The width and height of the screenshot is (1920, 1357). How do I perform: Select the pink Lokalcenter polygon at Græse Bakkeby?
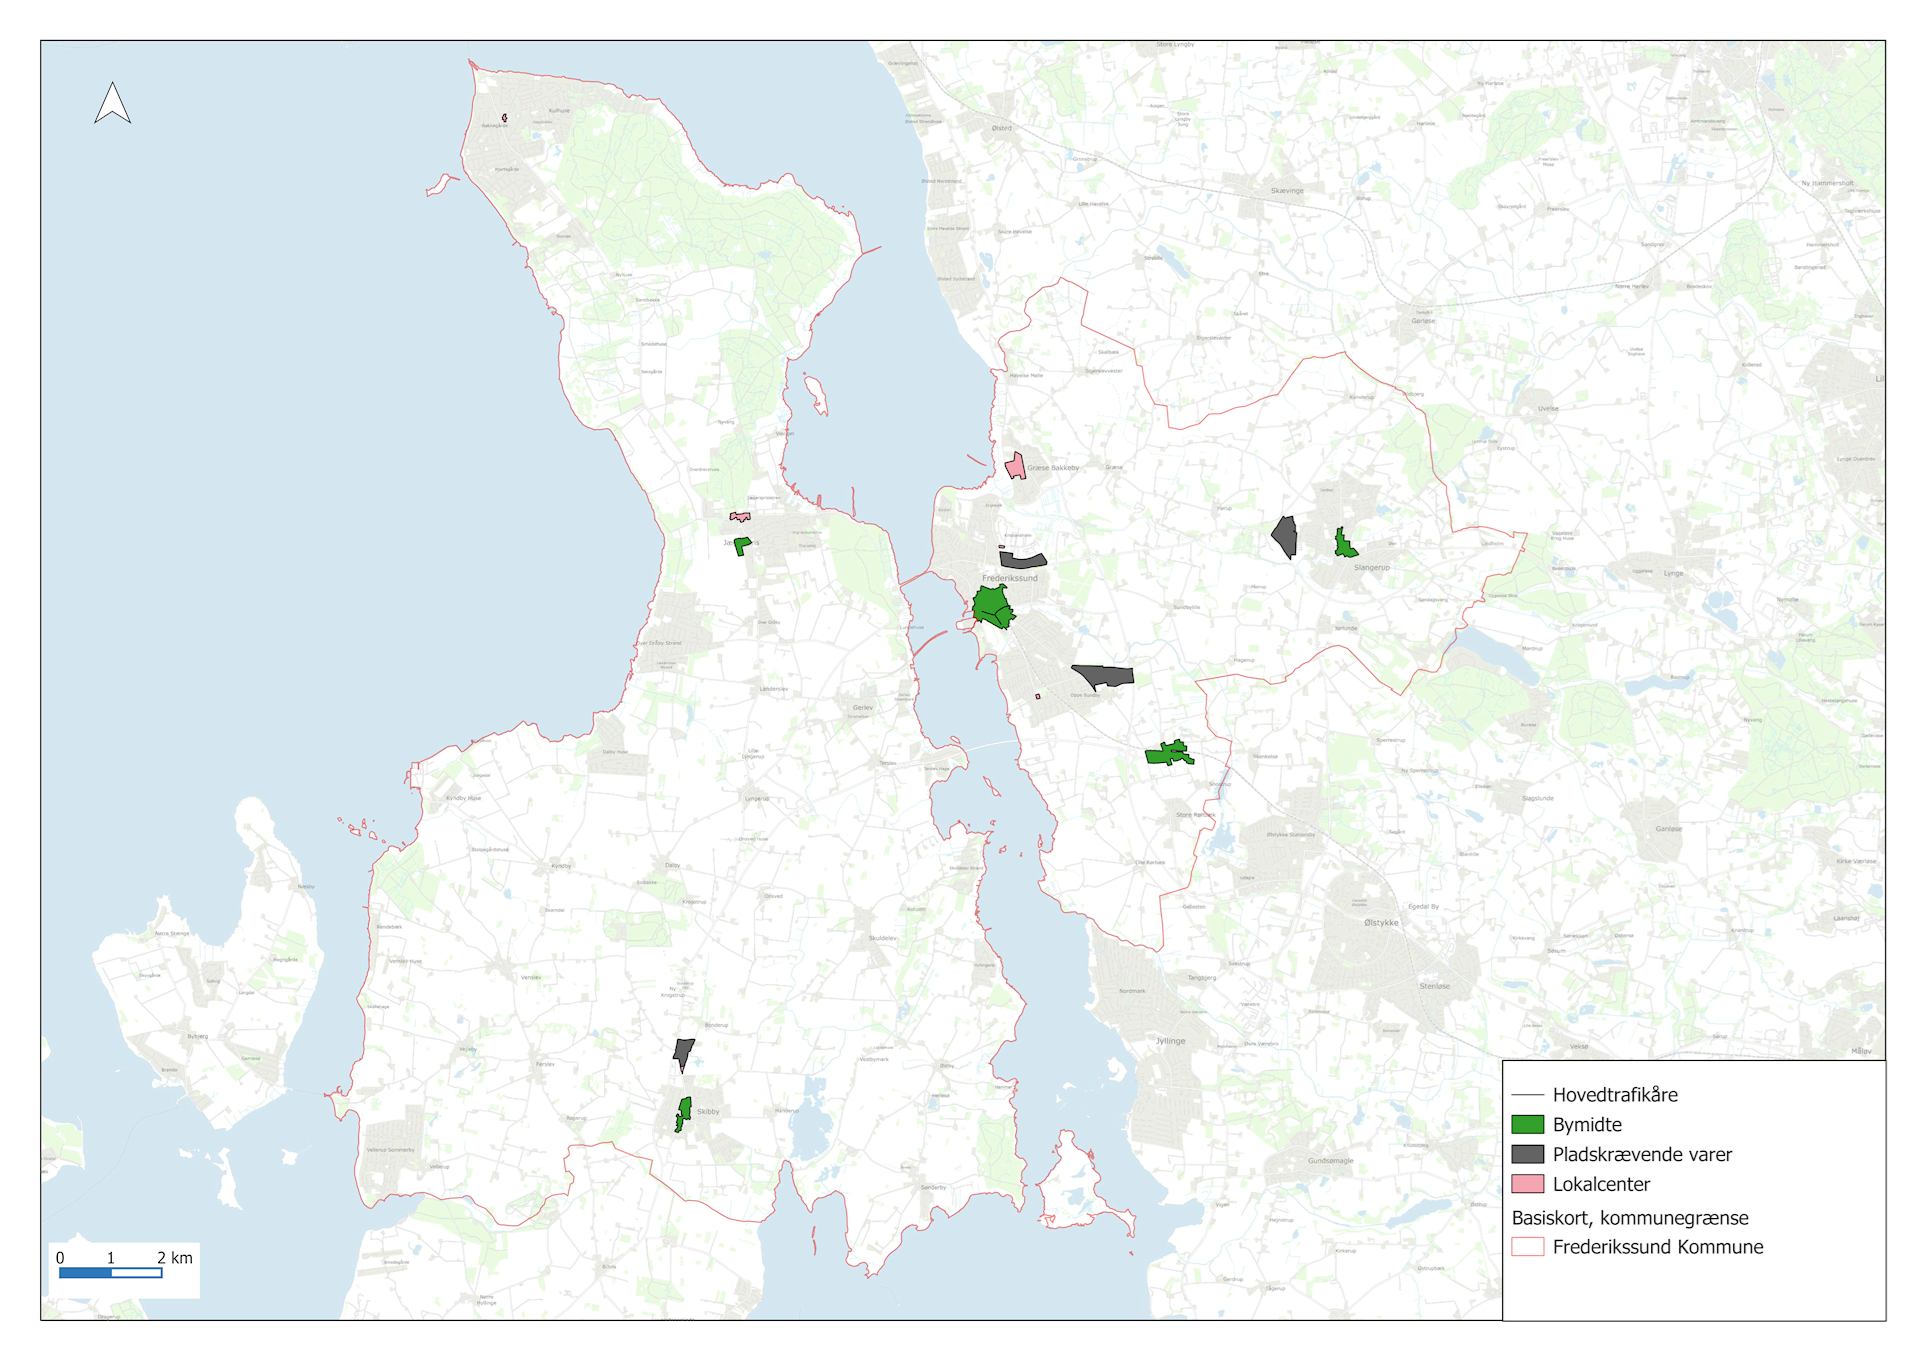[1015, 467]
